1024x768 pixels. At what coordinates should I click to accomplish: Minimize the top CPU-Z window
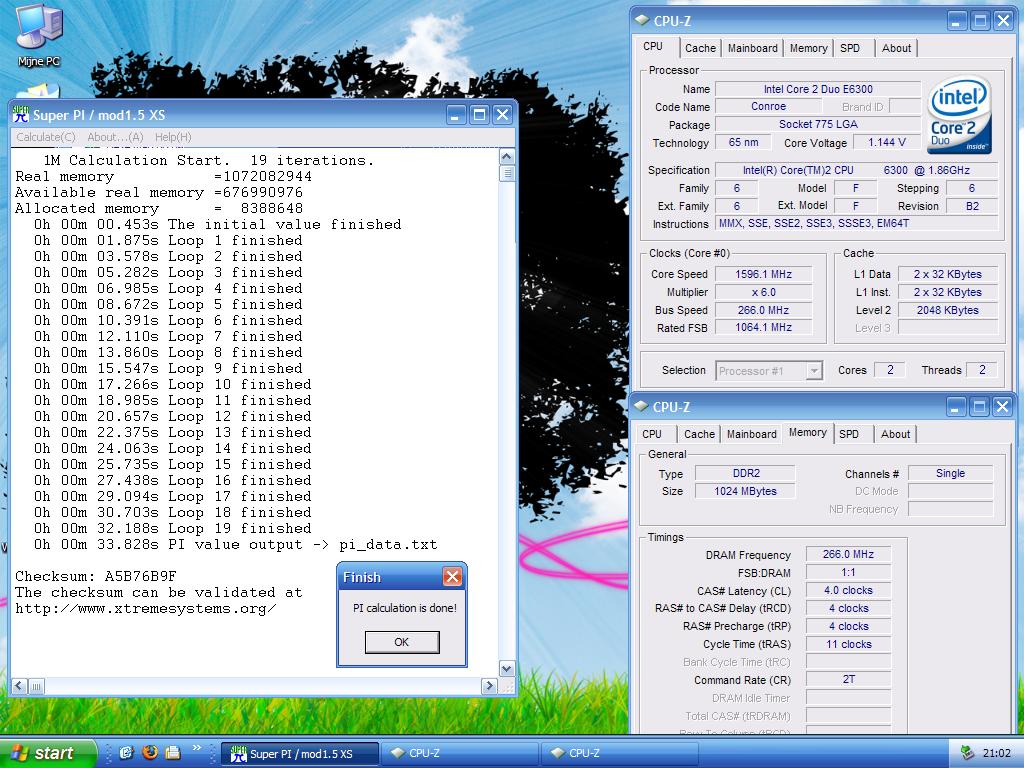click(x=957, y=21)
